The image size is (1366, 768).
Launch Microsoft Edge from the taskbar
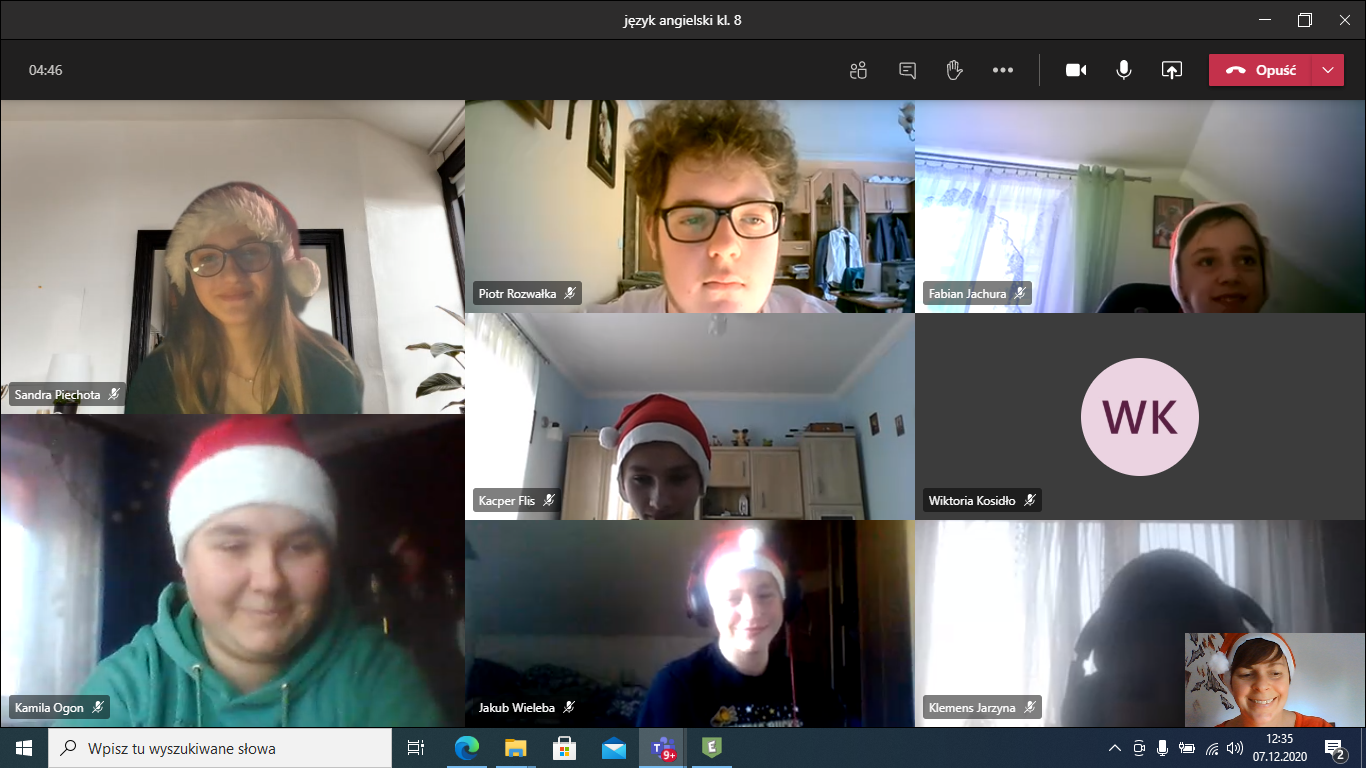point(466,748)
